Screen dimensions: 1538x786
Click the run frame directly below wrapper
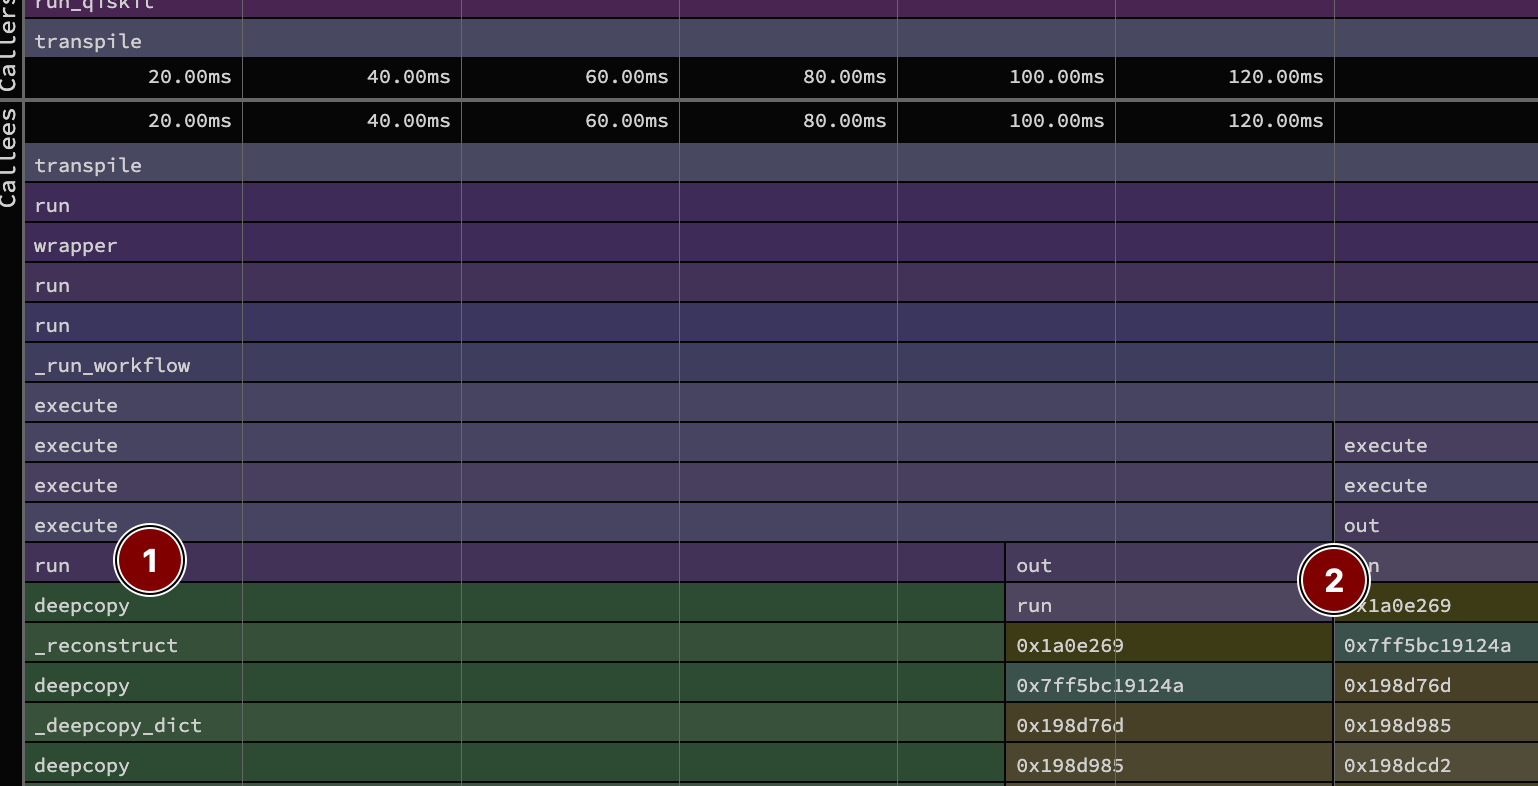[x=52, y=285]
